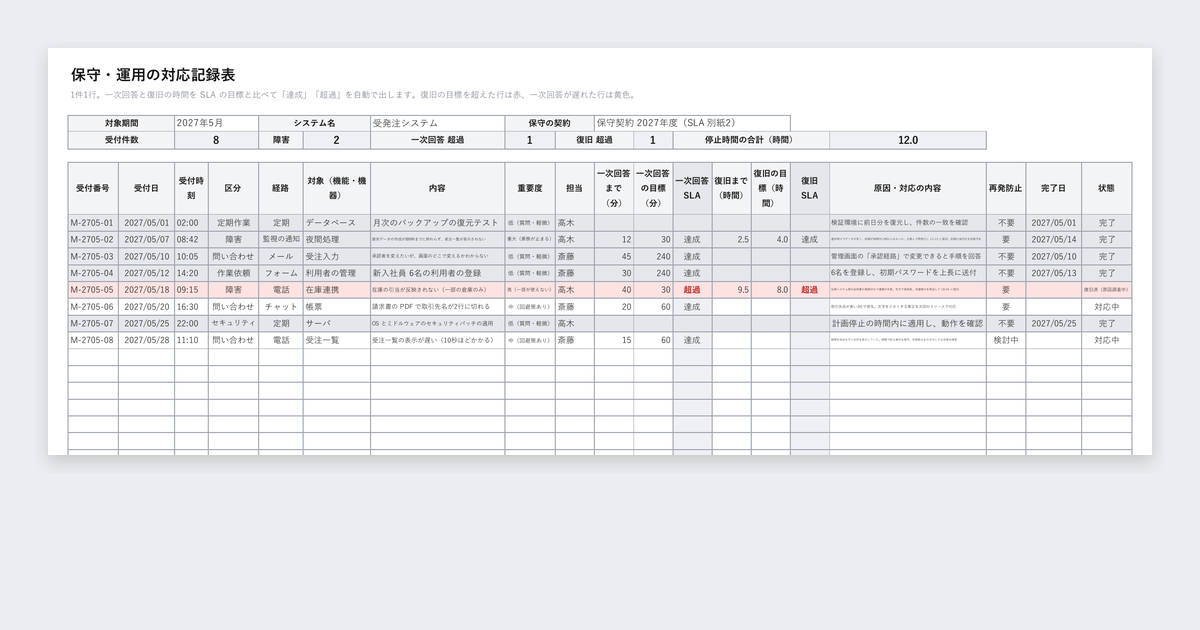
Task: Click the 45 minute value in M-2705-03 row
Action: click(614, 256)
